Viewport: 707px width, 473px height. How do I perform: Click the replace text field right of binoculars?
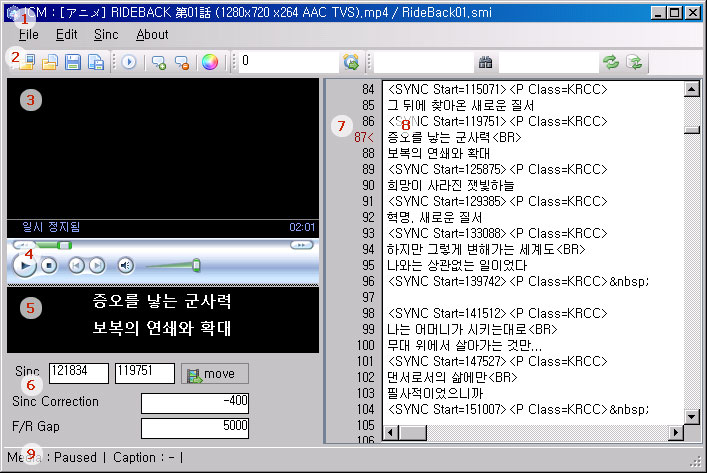[548, 62]
